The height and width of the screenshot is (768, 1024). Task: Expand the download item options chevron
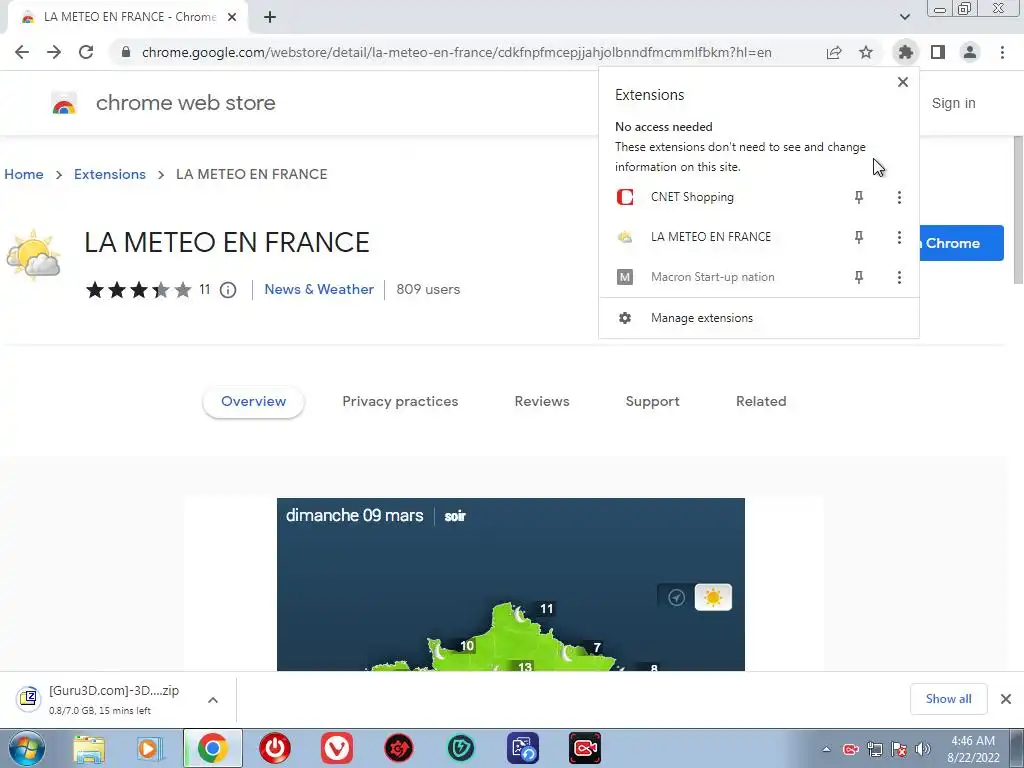pos(213,700)
